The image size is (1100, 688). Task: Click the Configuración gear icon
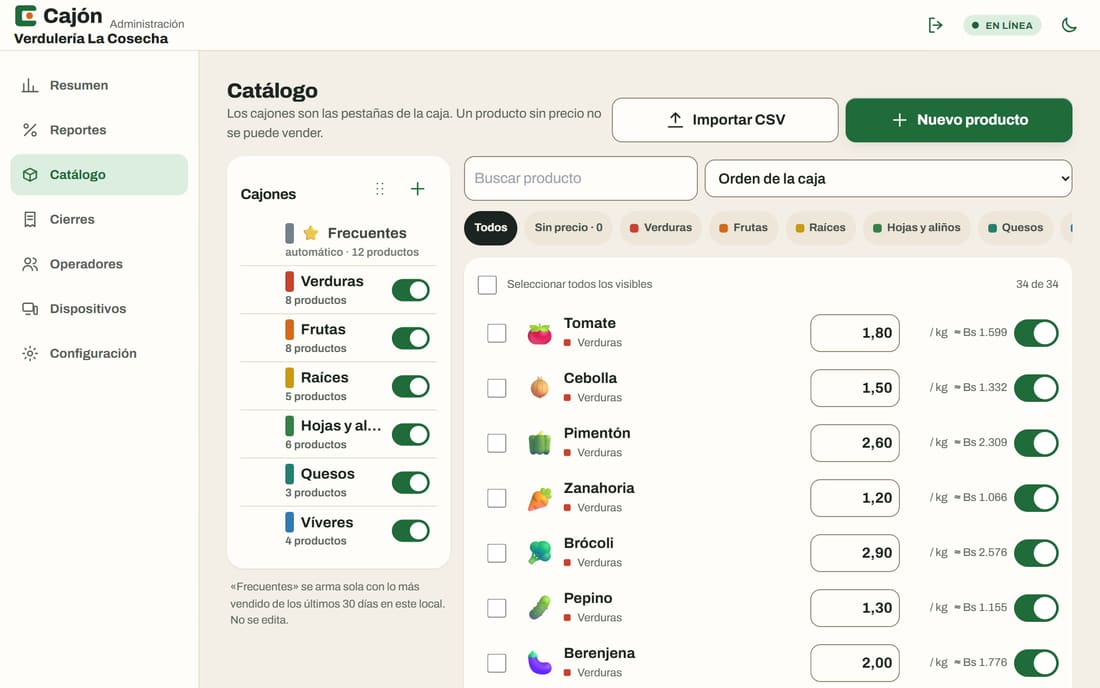coord(29,353)
